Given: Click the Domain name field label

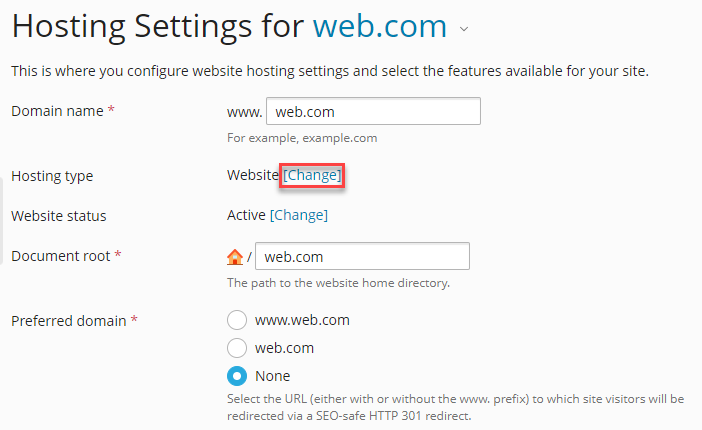Looking at the screenshot, I should 57,111.
